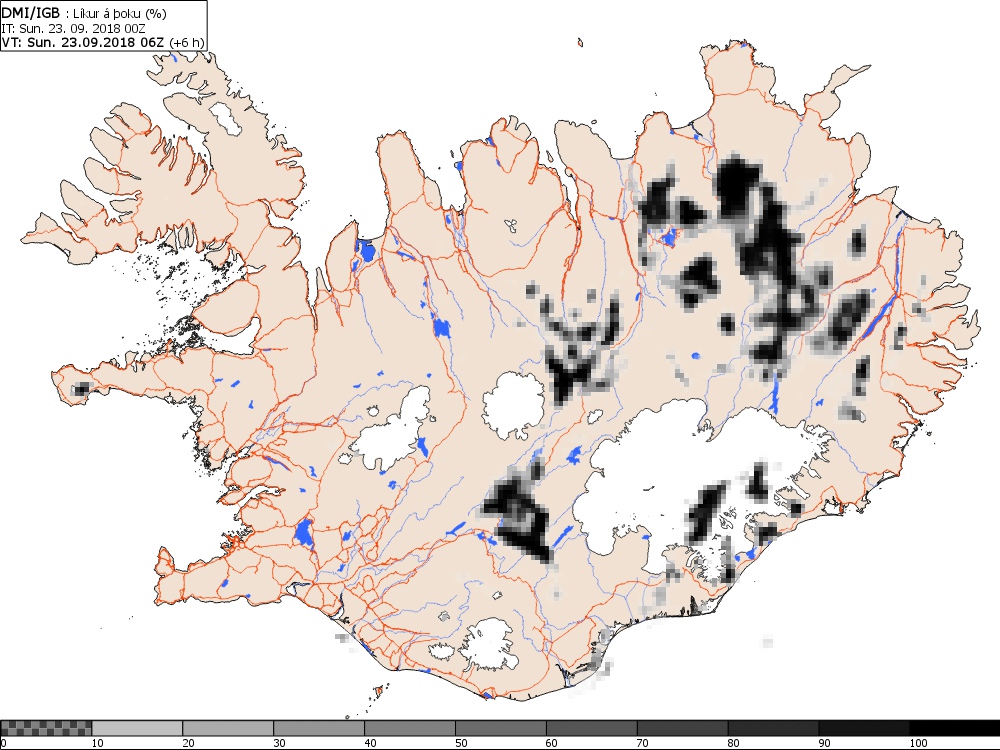Pick the 60–70 percent legend swatch

pyautogui.click(x=591, y=728)
